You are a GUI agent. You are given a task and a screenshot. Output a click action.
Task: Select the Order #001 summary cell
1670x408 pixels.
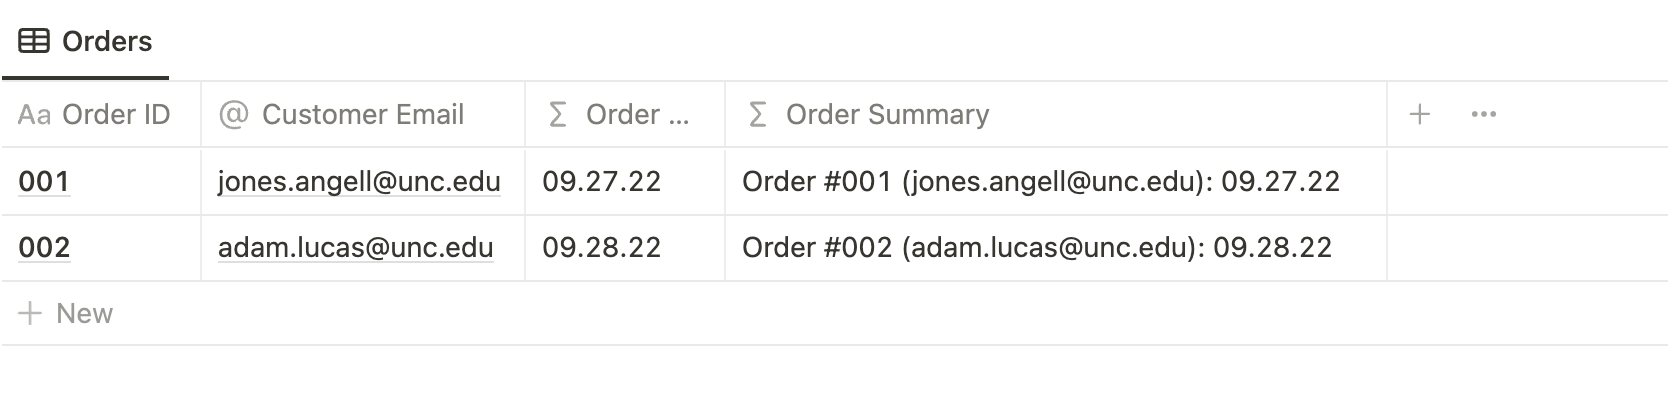(x=1040, y=182)
